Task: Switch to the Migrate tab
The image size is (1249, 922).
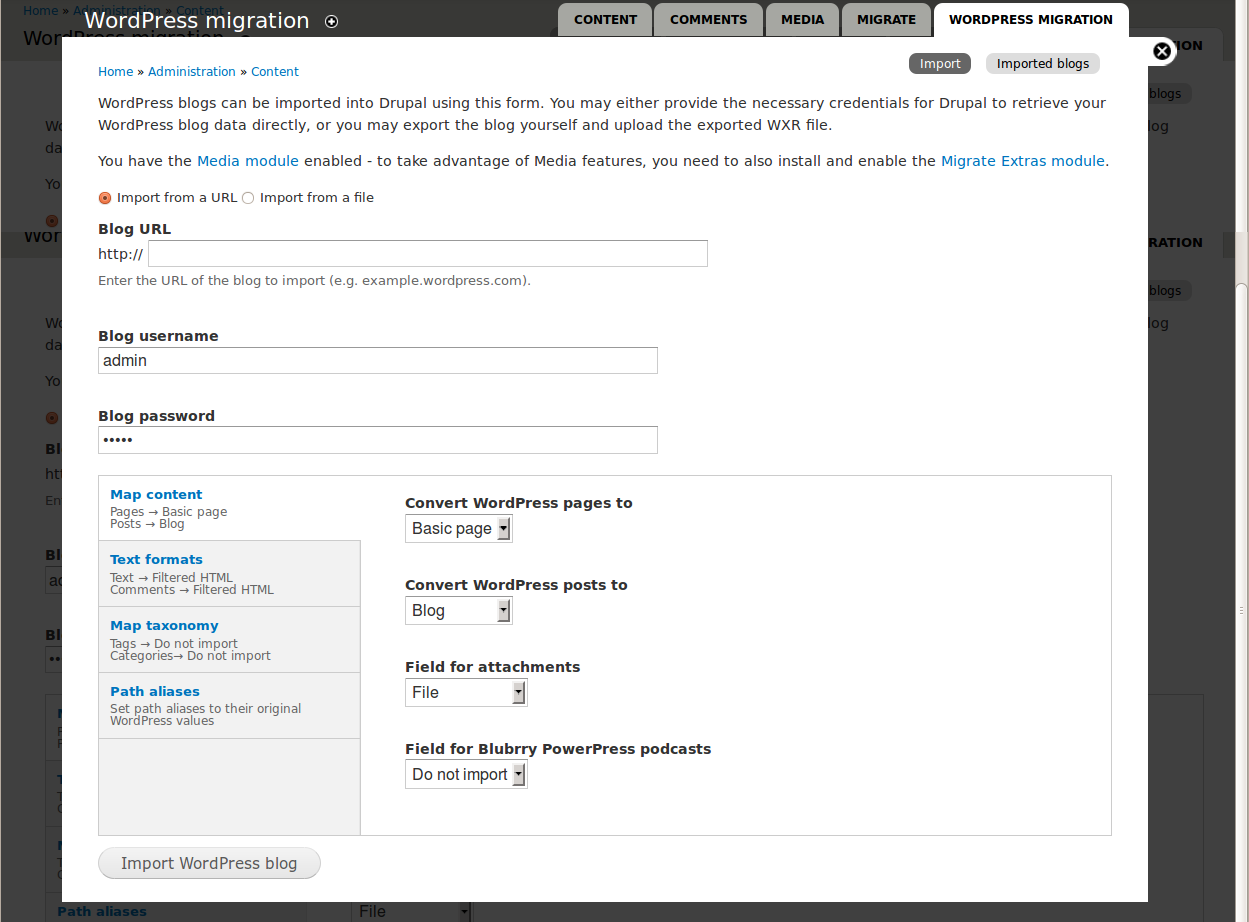Action: (x=886, y=20)
